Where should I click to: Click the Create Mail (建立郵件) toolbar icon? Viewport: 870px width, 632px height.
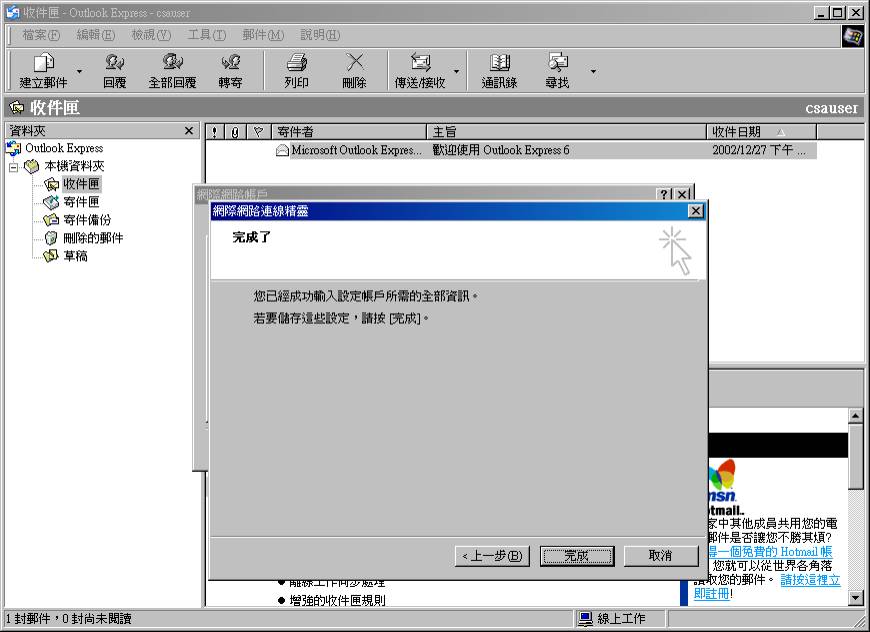(44, 62)
